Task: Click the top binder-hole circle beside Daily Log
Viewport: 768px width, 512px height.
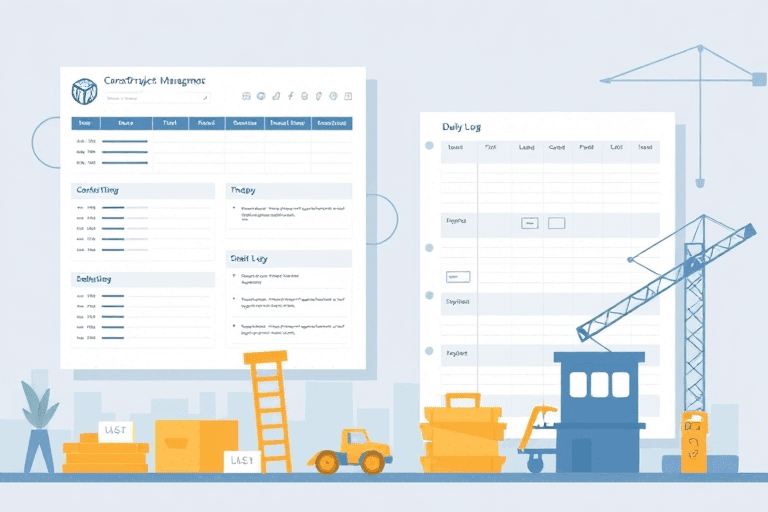Action: (x=428, y=146)
